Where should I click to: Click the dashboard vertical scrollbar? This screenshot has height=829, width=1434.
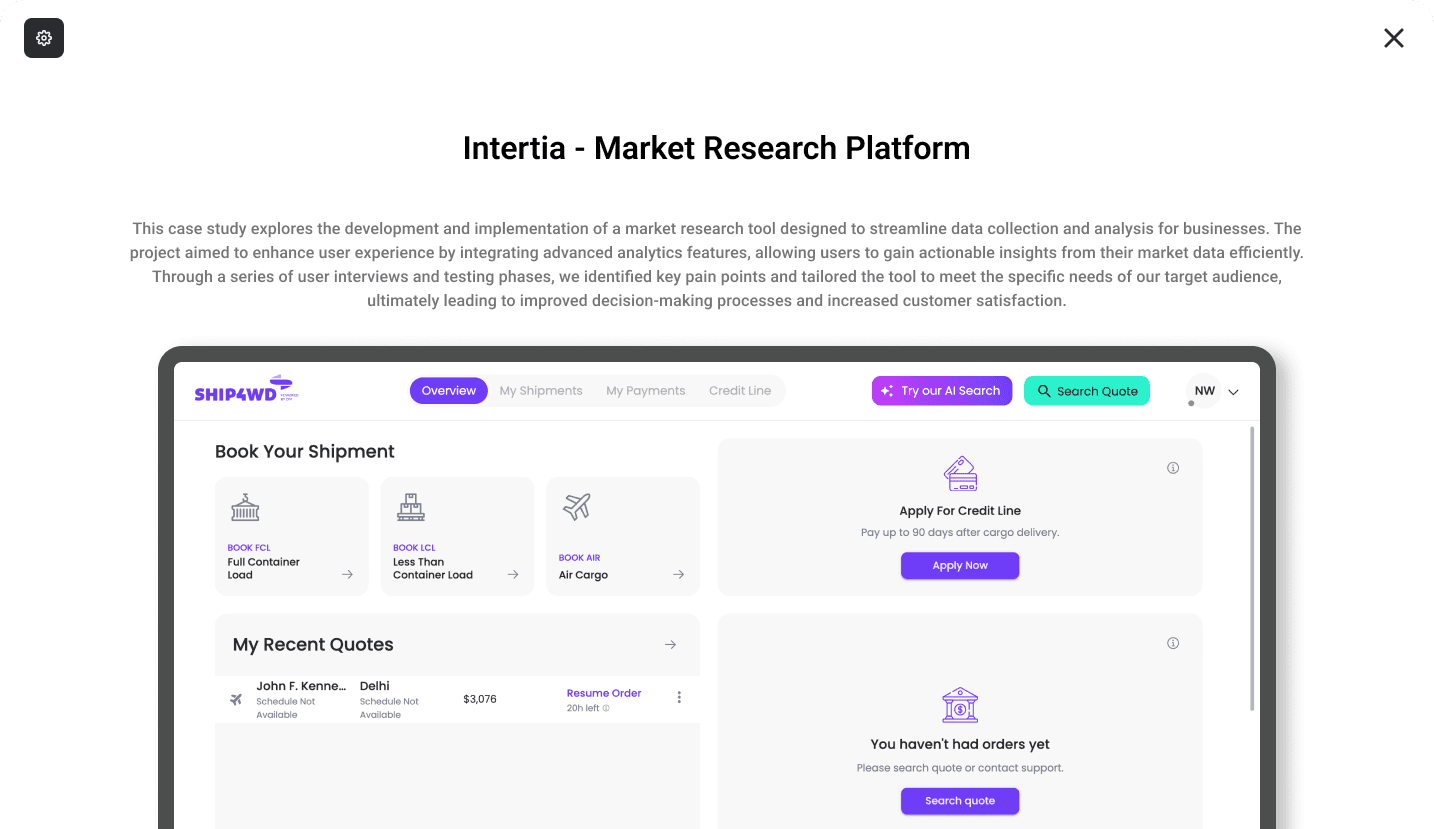coord(1252,569)
